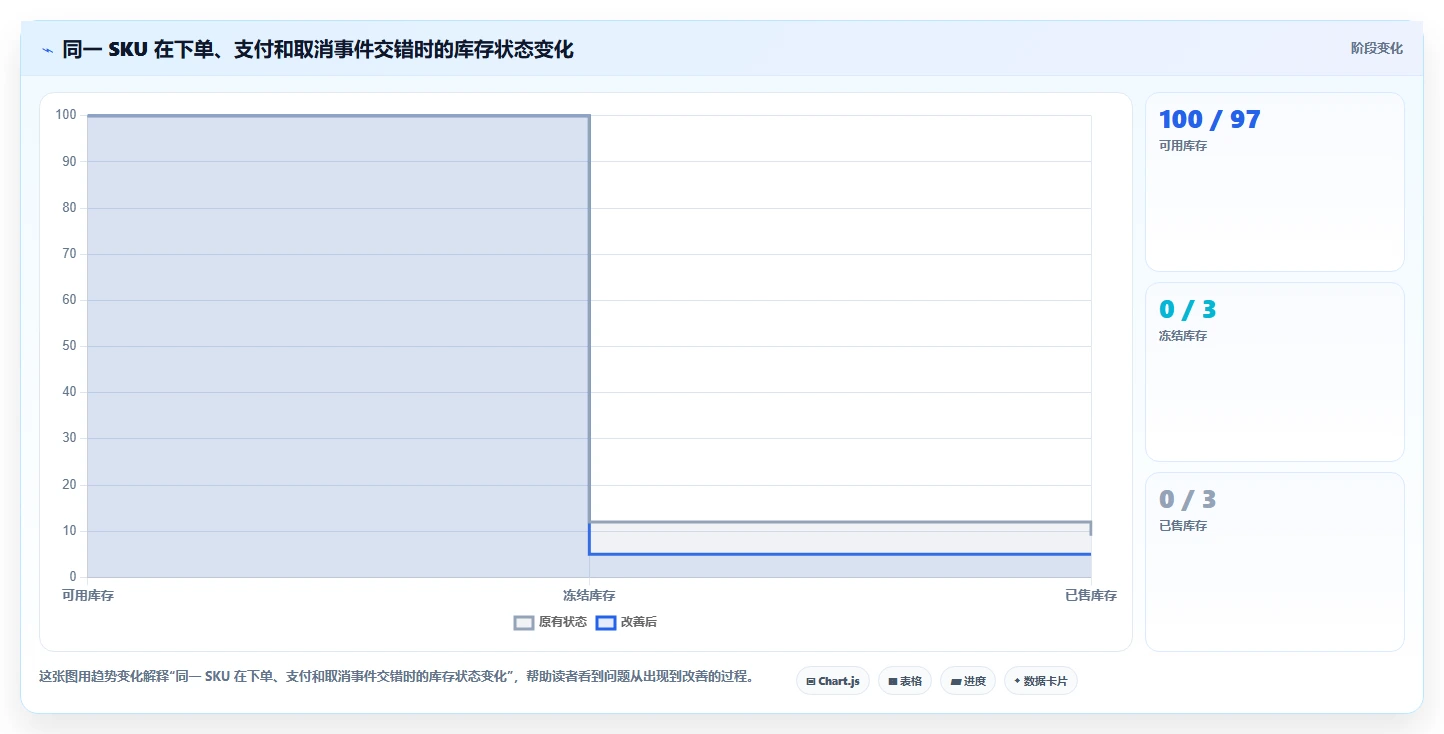Toggle the 改善后 legend item
This screenshot has height=734, width=1444.
[x=626, y=622]
